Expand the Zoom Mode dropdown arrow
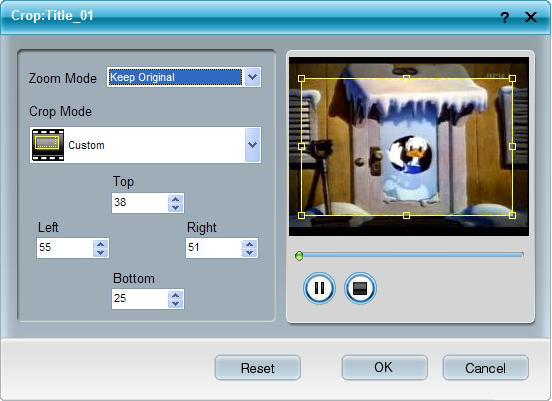Screen dimensions: 552x401 pos(252,77)
